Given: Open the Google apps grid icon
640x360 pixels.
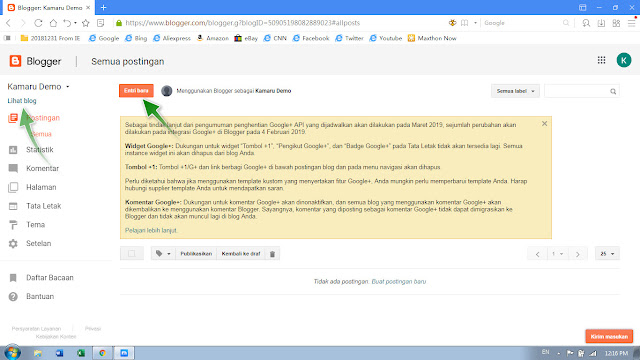Looking at the screenshot, I should coord(601,60).
